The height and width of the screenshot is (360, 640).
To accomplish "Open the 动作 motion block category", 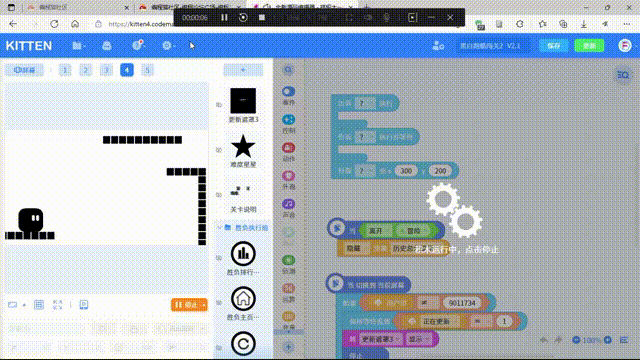I will [289, 152].
